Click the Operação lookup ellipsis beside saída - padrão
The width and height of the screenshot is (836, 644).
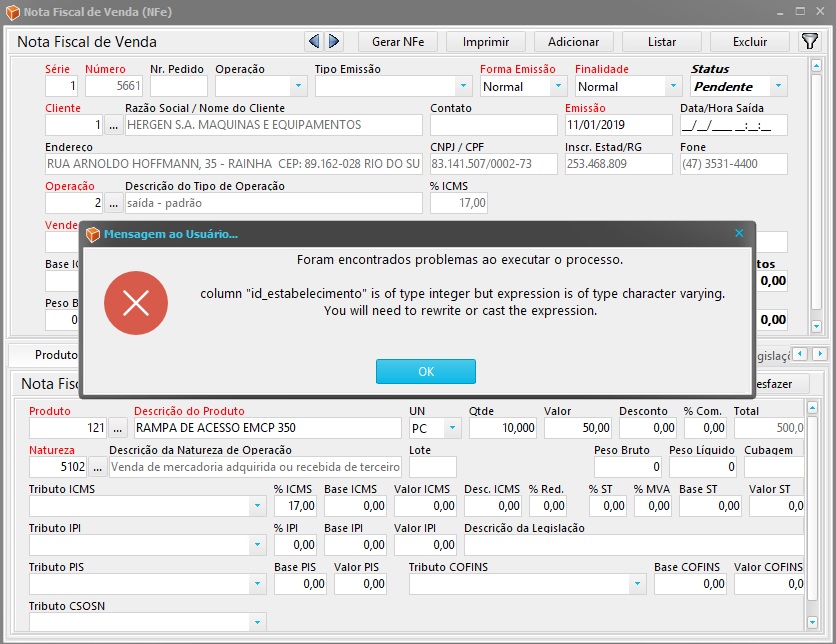click(x=114, y=203)
